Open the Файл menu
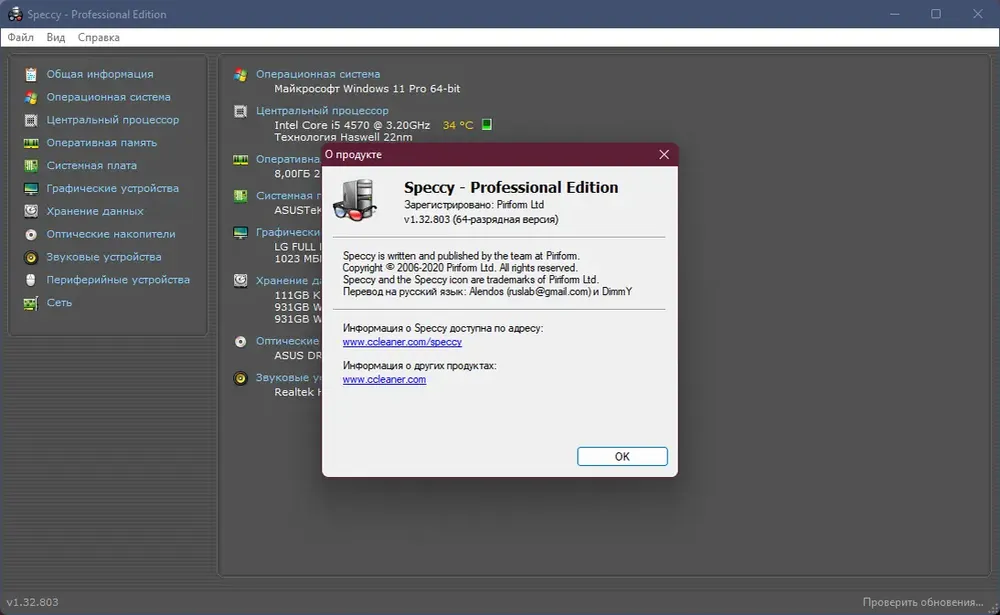1000x615 pixels. [x=20, y=38]
